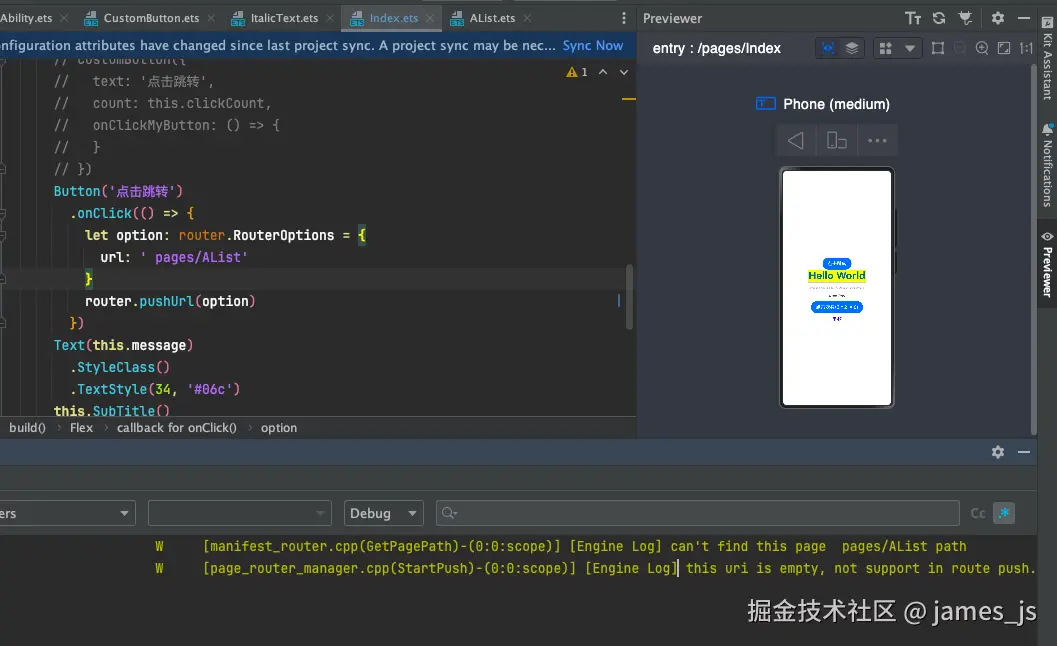The image size is (1057, 646).
Task: Click Flex in the breadcrumb bar
Action: 82,428
